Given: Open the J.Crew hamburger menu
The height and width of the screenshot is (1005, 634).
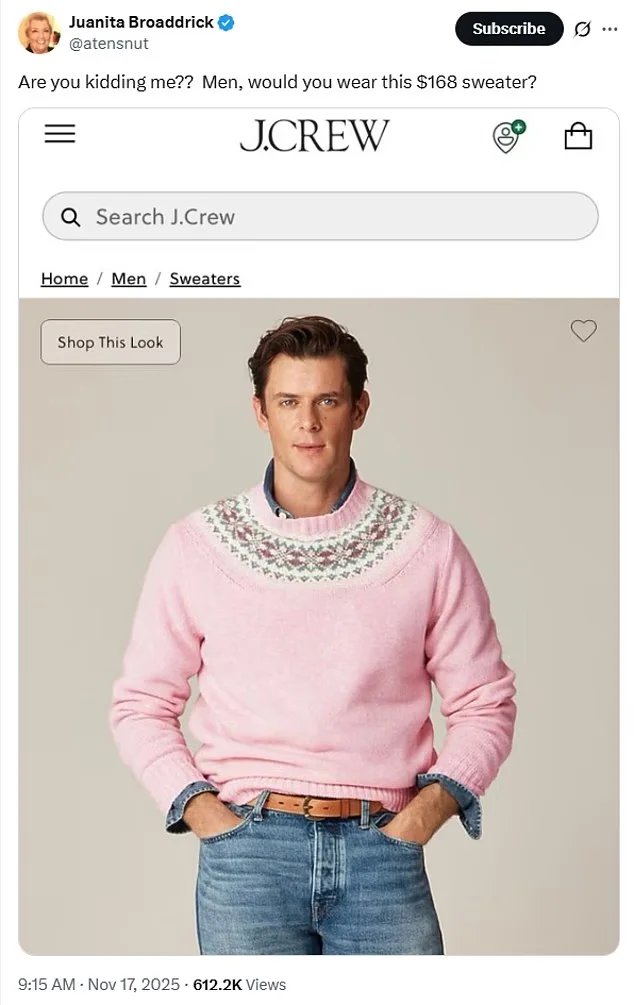Looking at the screenshot, I should pyautogui.click(x=60, y=134).
